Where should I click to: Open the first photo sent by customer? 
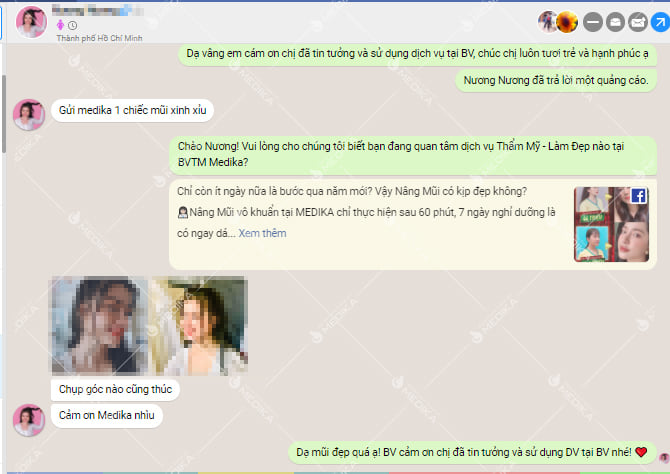[97, 326]
